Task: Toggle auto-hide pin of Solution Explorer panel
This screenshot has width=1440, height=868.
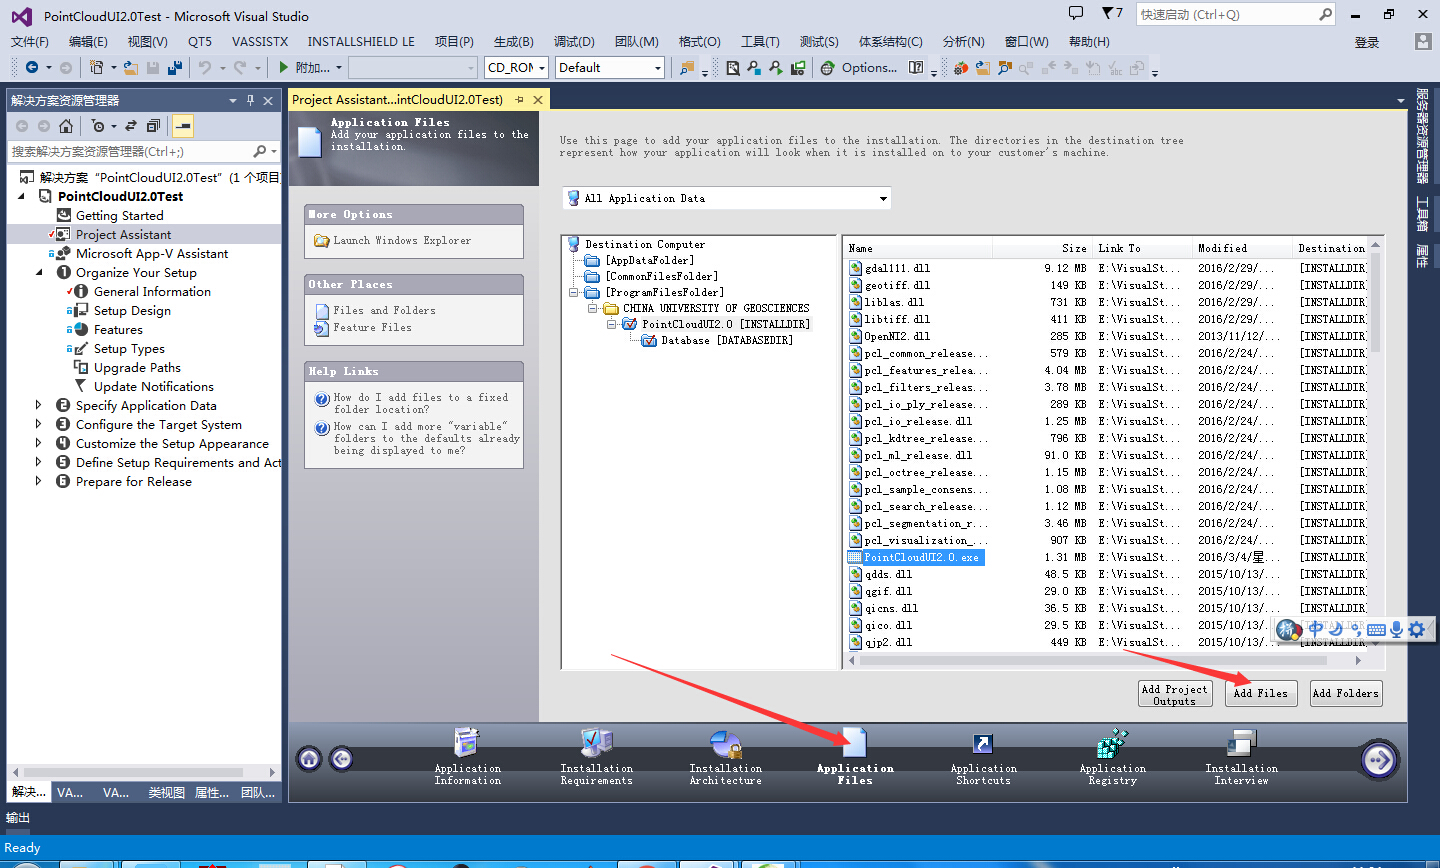Action: pyautogui.click(x=250, y=100)
